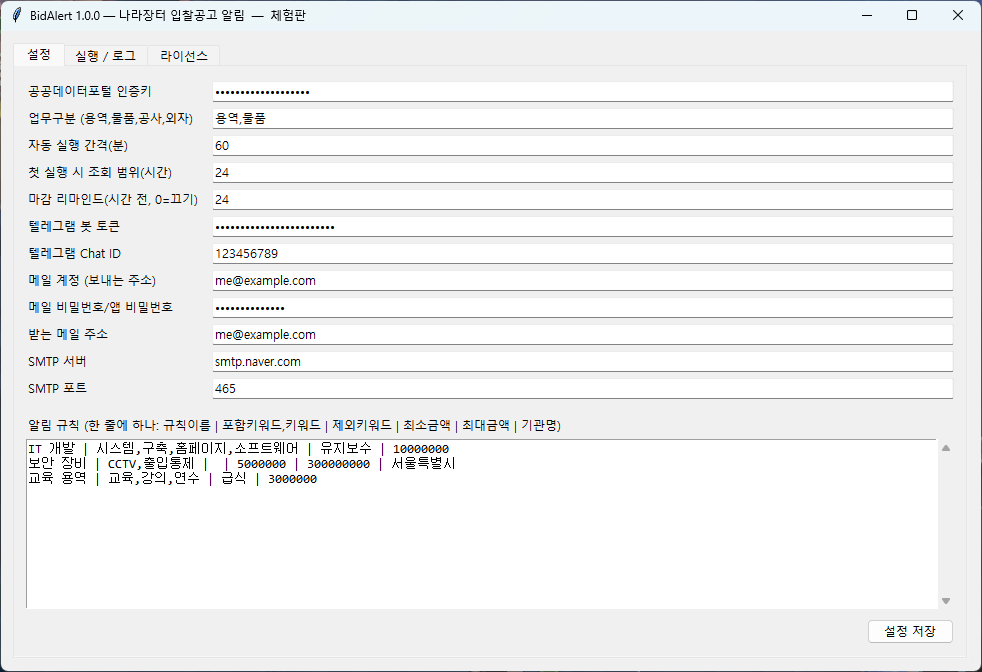Click the down arrow of the rules scrollbar
This screenshot has width=982, height=672.
click(946, 601)
